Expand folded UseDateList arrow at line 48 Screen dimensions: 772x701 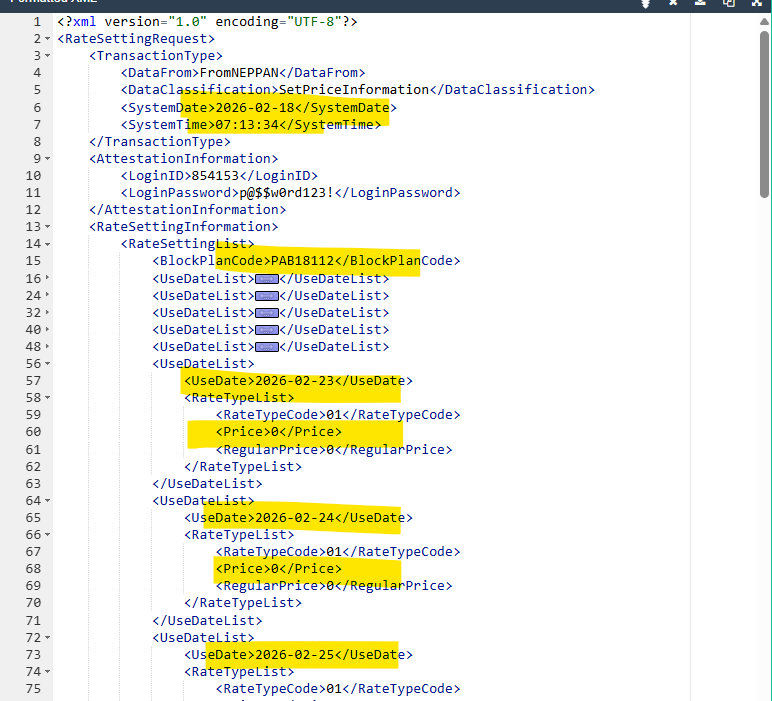coord(47,347)
